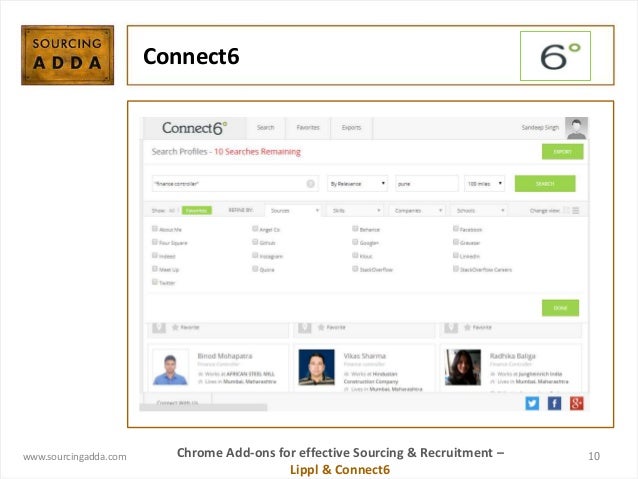This screenshot has width=638, height=479.
Task: Open Sandeep Singh's profile avatar
Action: 576,128
